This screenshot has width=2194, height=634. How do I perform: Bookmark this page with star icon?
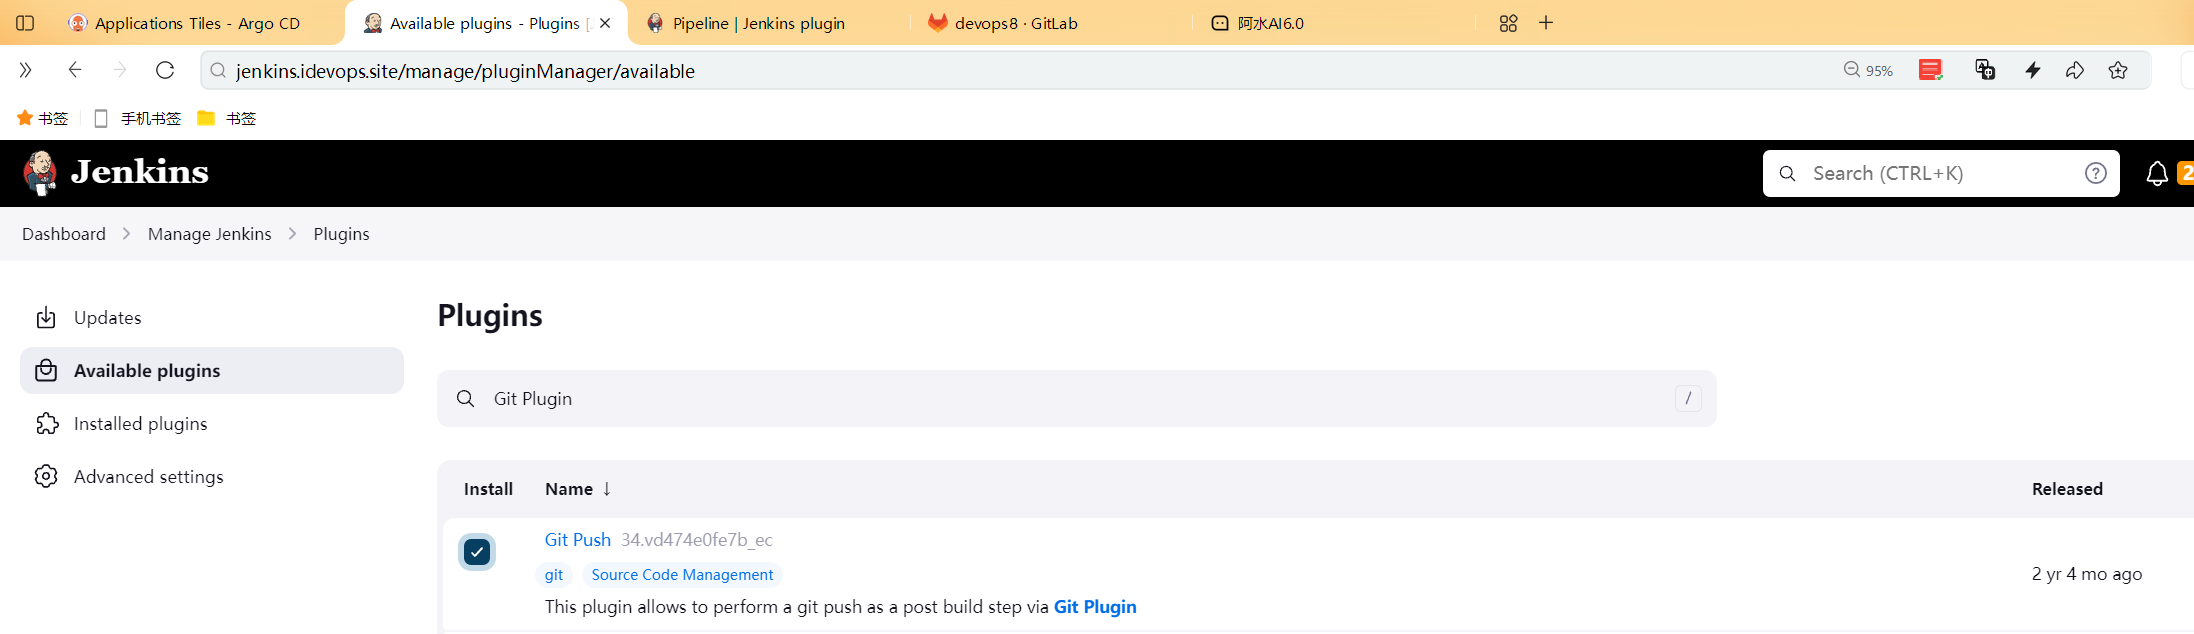point(2118,70)
